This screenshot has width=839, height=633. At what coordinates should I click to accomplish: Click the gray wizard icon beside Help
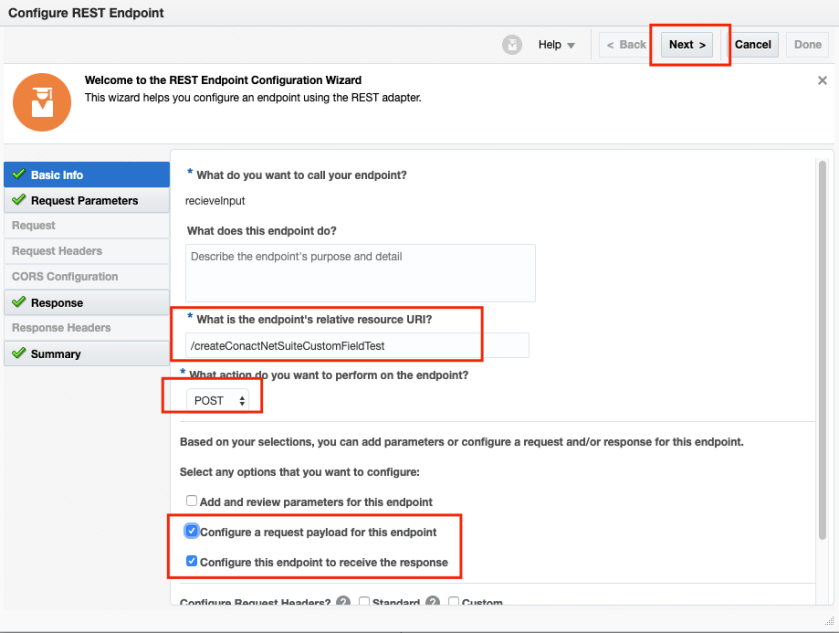(x=512, y=45)
